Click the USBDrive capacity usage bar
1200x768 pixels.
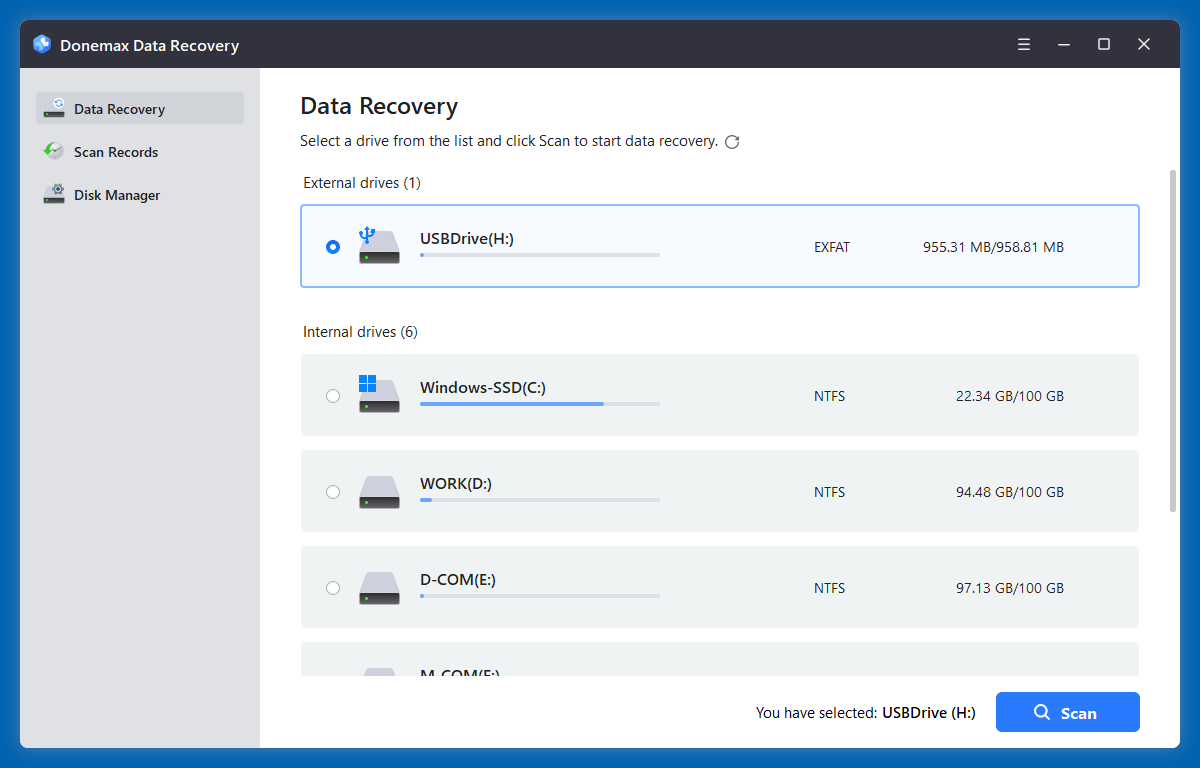pos(540,255)
